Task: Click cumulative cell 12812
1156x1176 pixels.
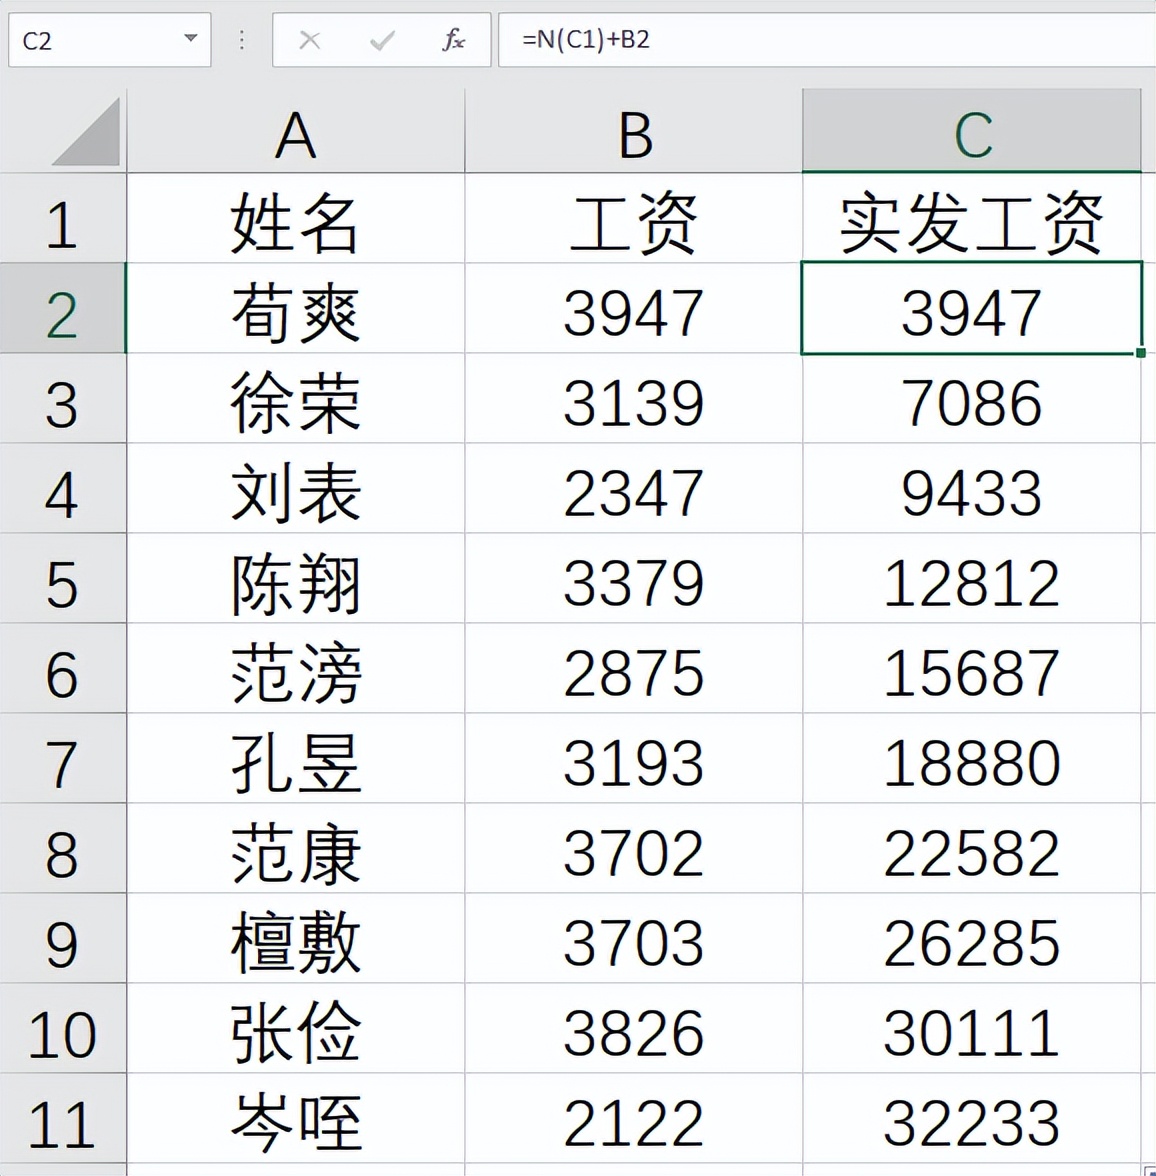Action: (x=972, y=578)
